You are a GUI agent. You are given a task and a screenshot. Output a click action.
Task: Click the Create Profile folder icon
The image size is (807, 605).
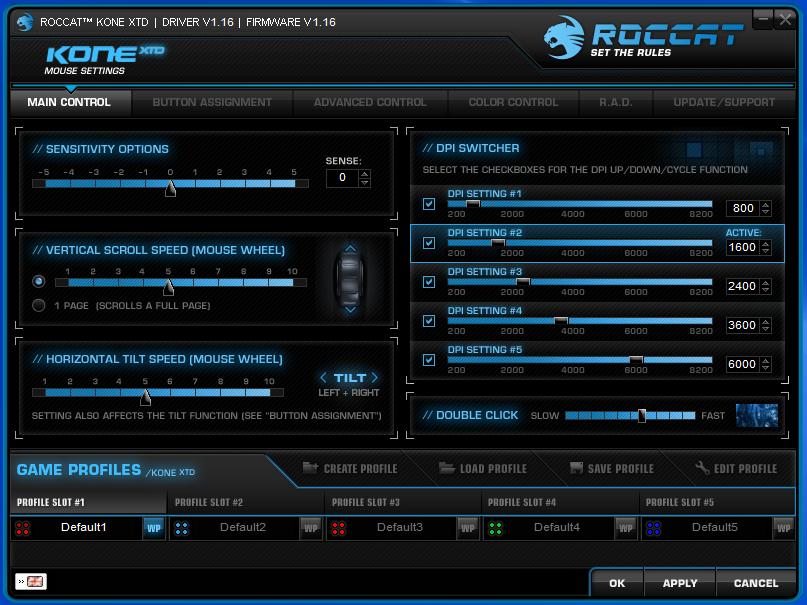pos(310,468)
